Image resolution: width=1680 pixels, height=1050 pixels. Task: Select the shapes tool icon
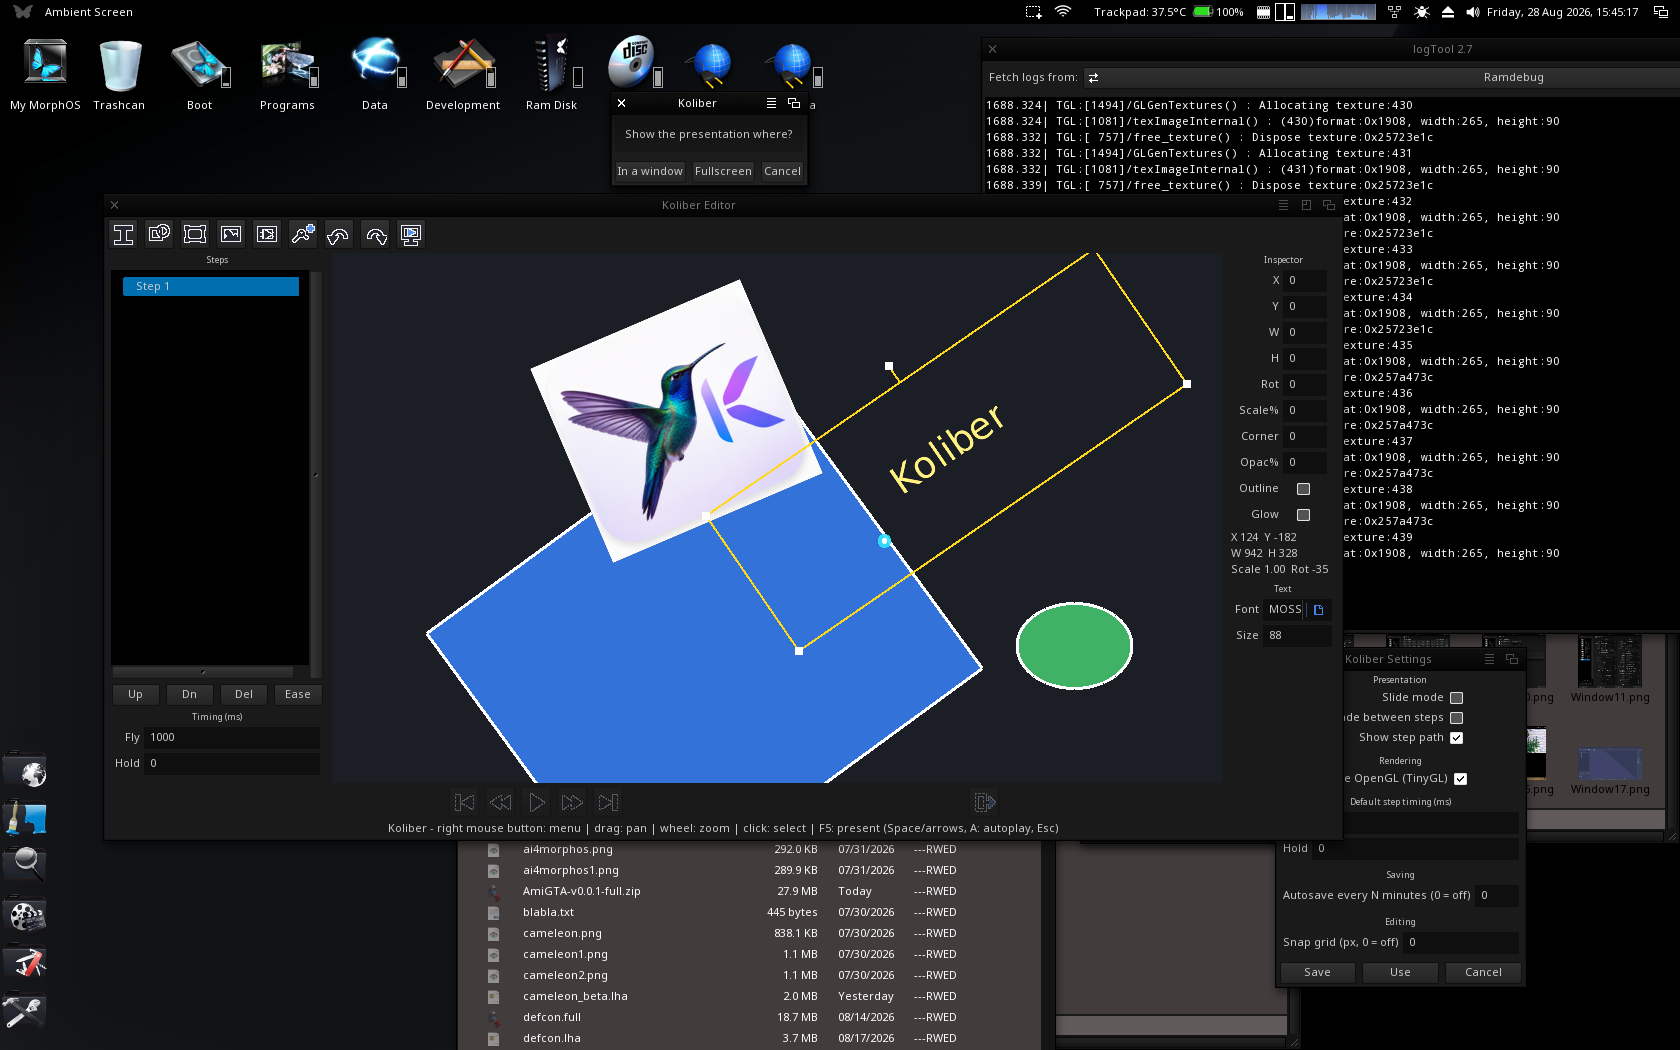tap(159, 234)
